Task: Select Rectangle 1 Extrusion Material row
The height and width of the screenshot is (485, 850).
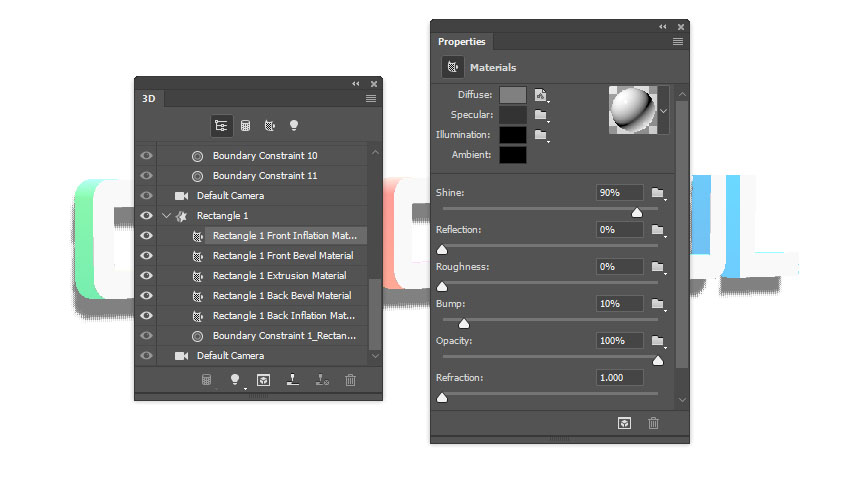Action: coord(262,276)
